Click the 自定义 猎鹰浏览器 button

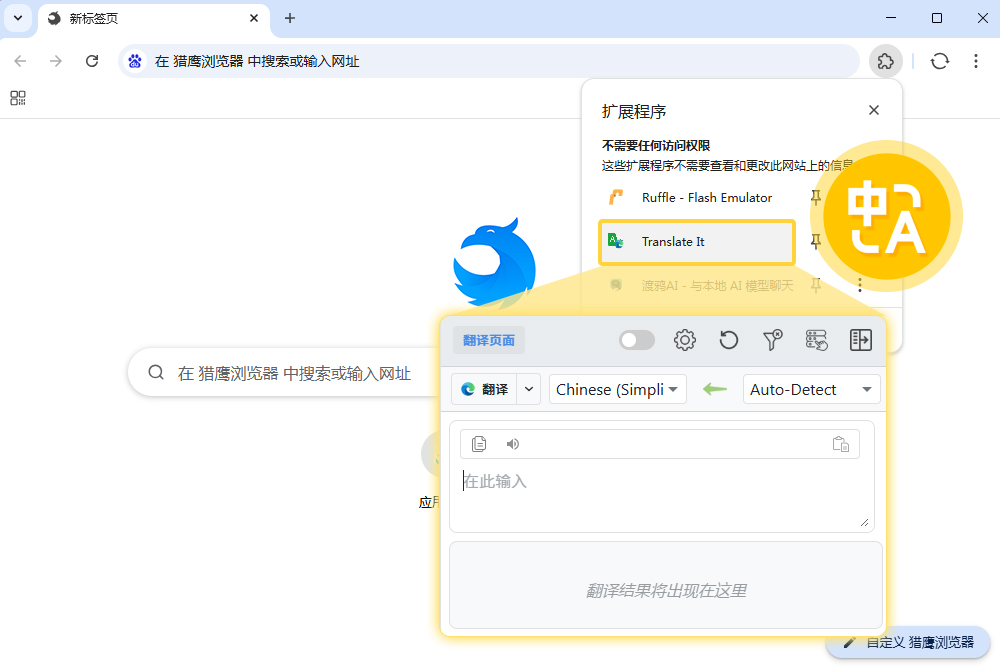[908, 642]
